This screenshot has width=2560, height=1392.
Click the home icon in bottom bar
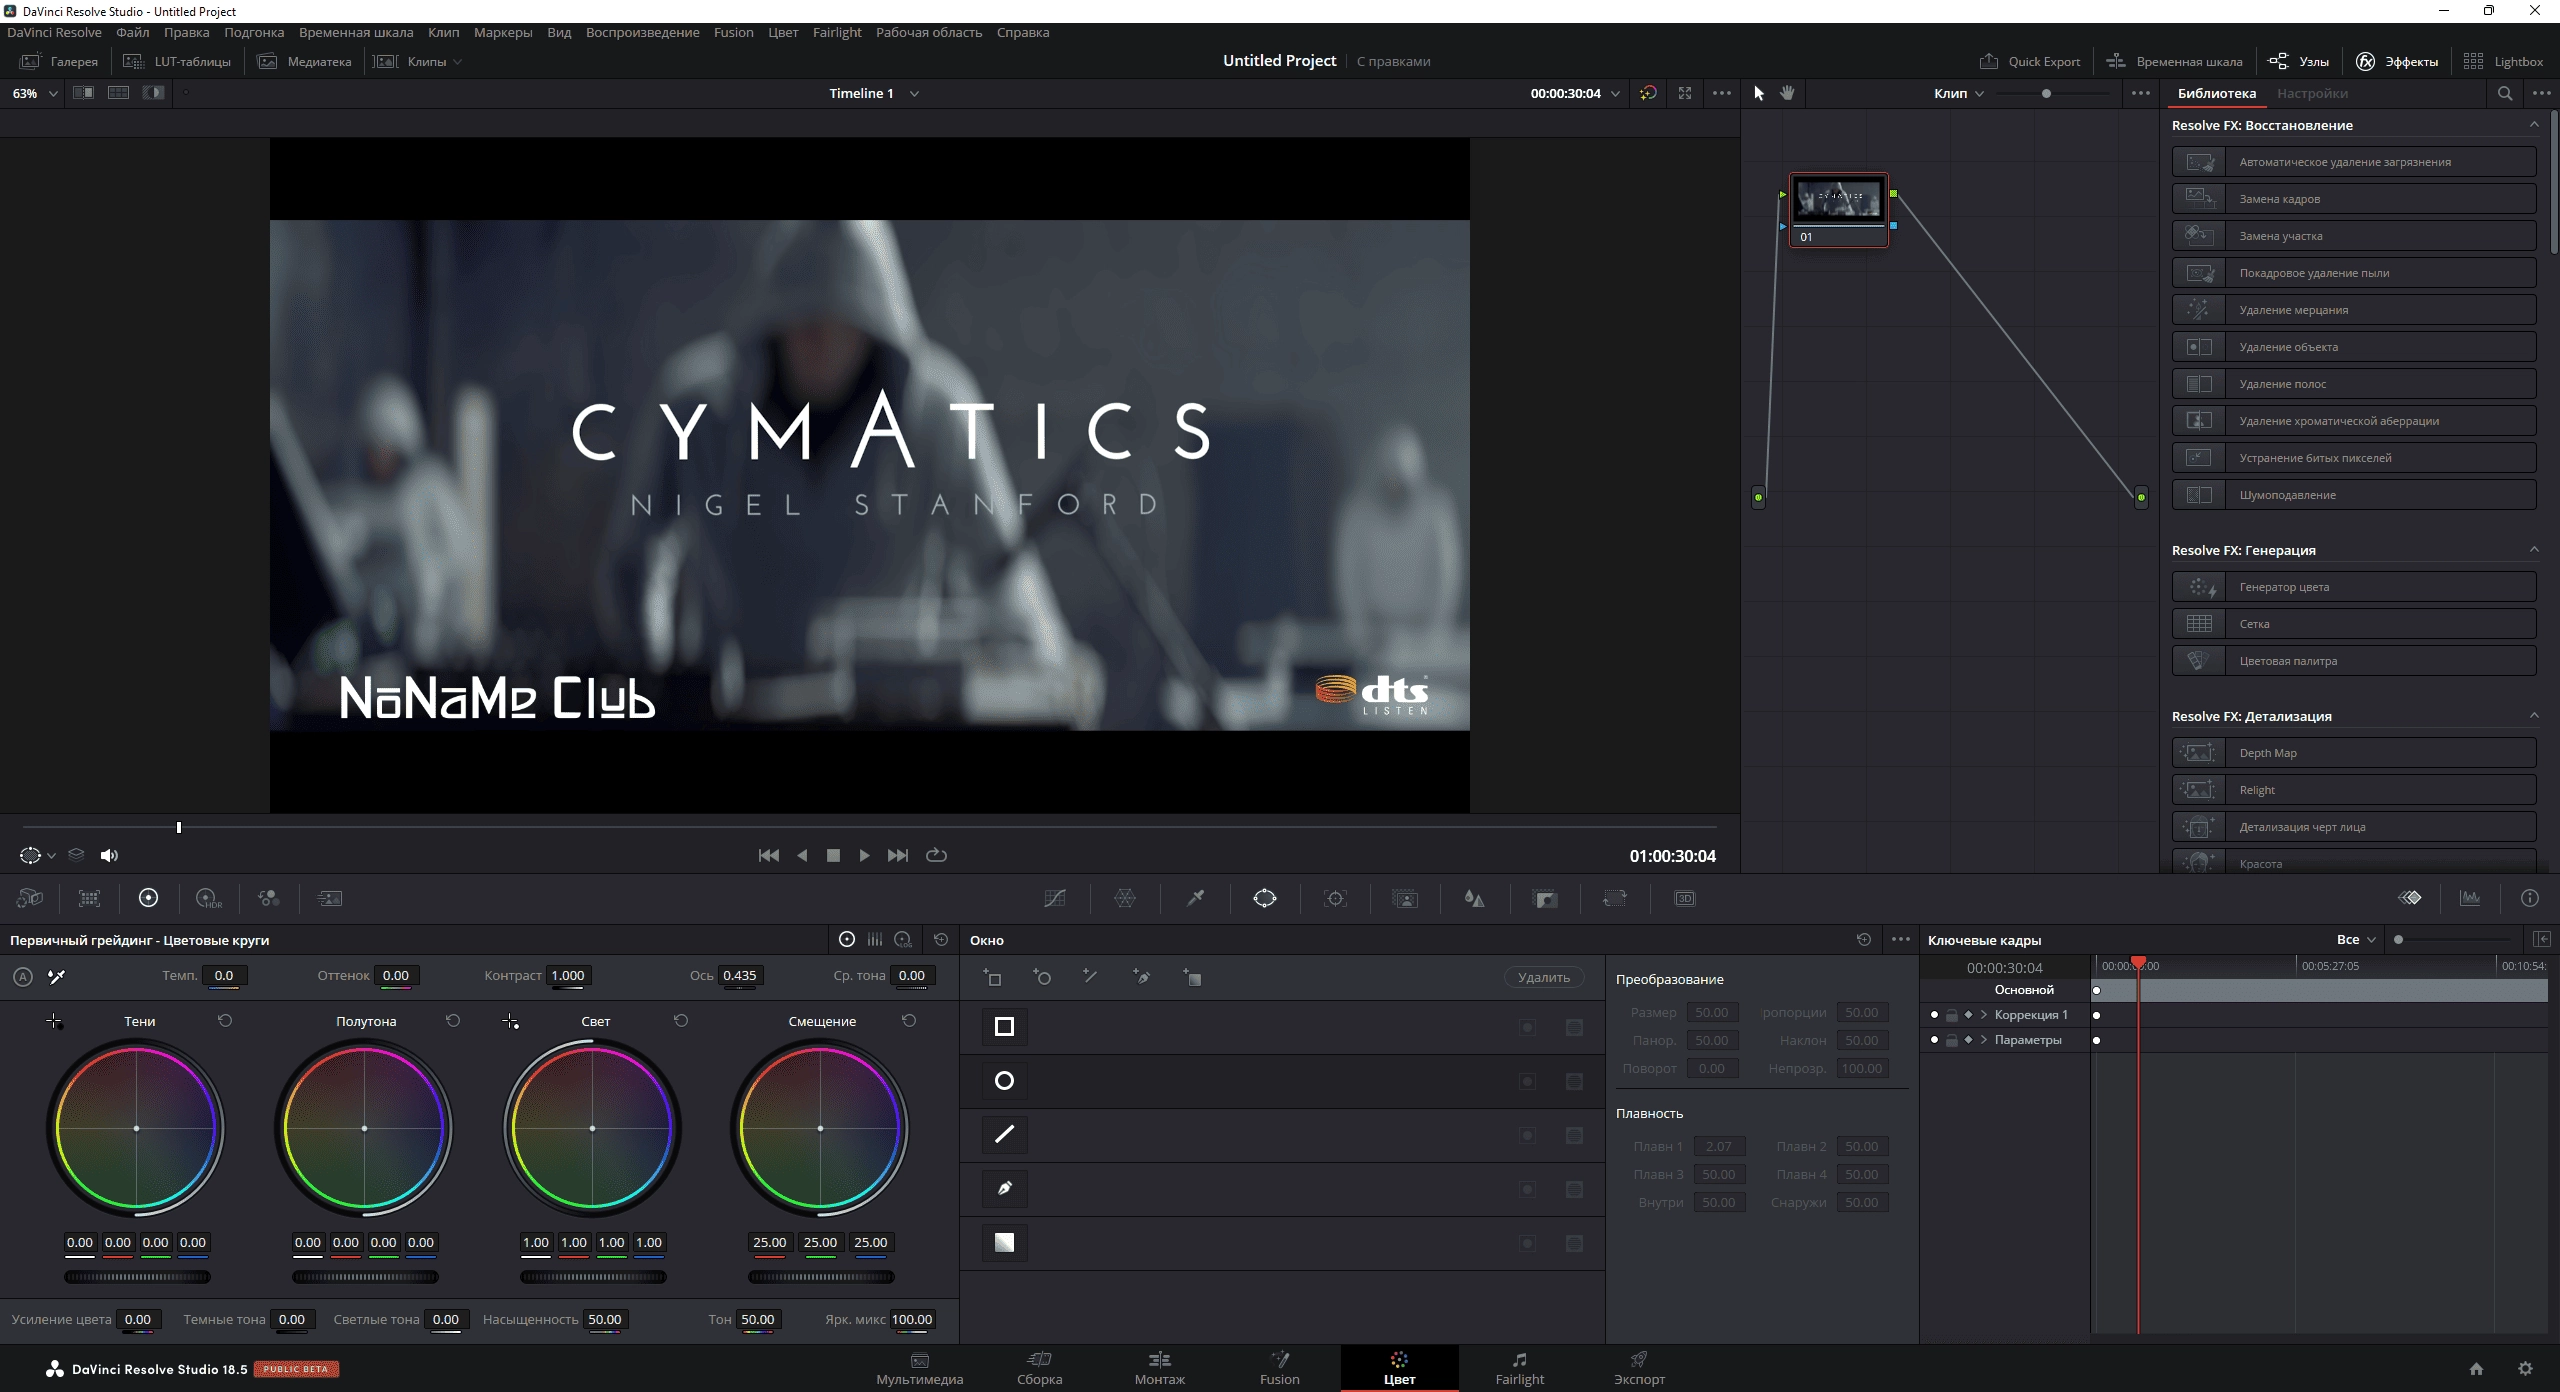2476,1369
